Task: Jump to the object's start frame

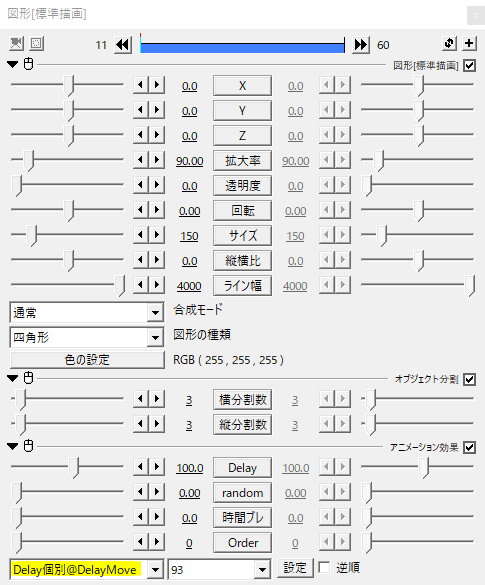Action: click(x=123, y=45)
